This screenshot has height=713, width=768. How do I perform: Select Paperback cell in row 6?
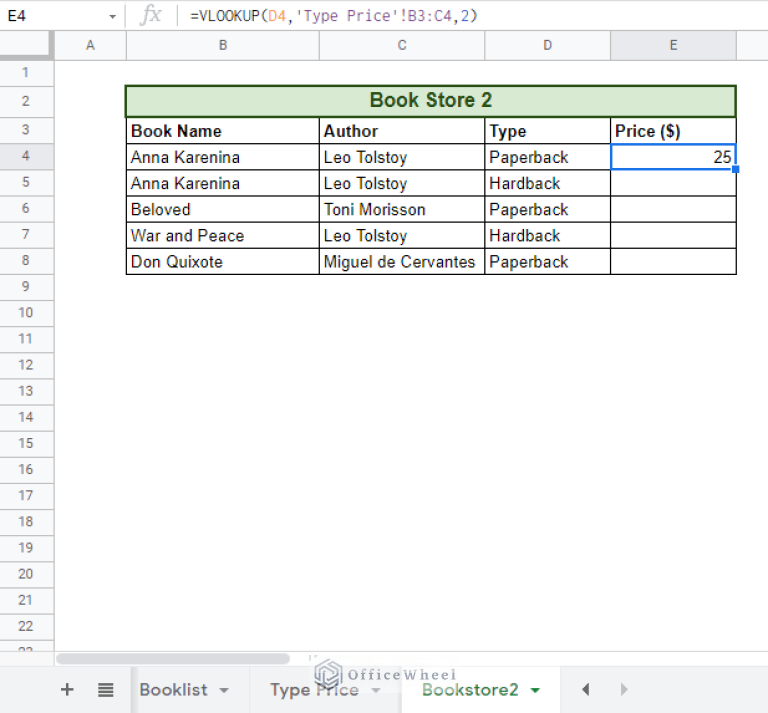548,209
